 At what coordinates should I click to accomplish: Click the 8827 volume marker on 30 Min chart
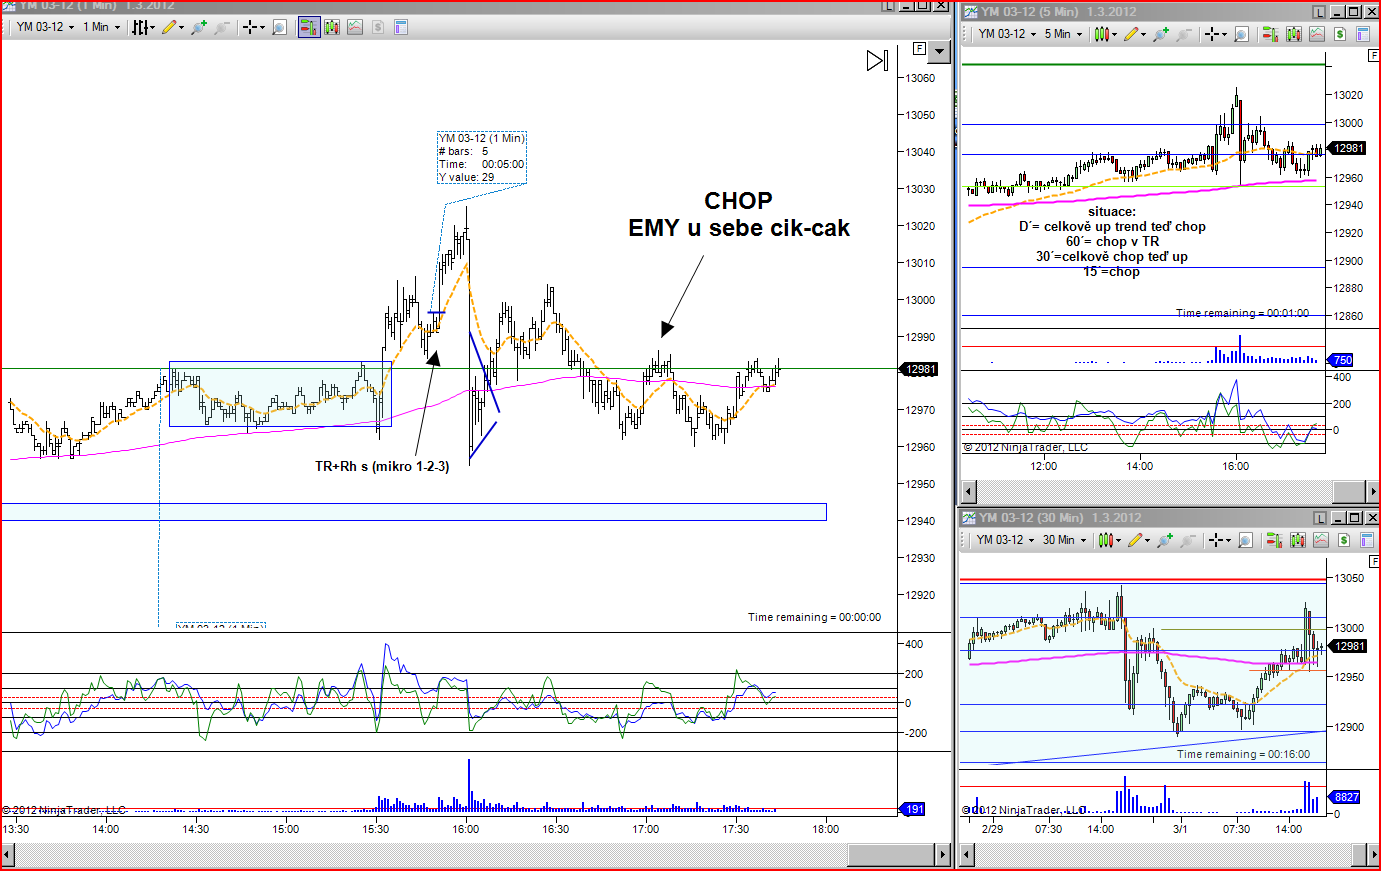coord(1345,797)
